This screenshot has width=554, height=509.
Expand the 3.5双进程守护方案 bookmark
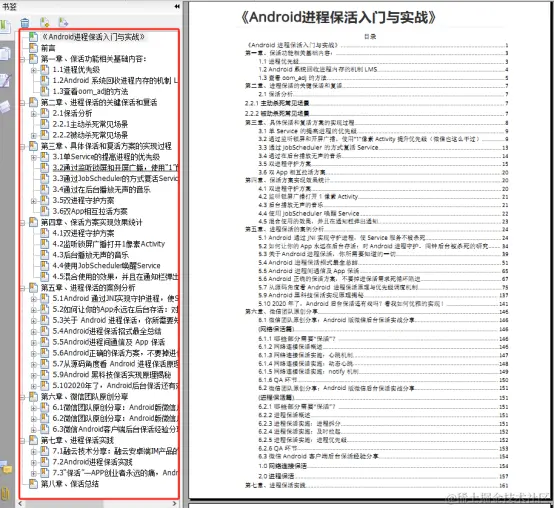[34, 201]
